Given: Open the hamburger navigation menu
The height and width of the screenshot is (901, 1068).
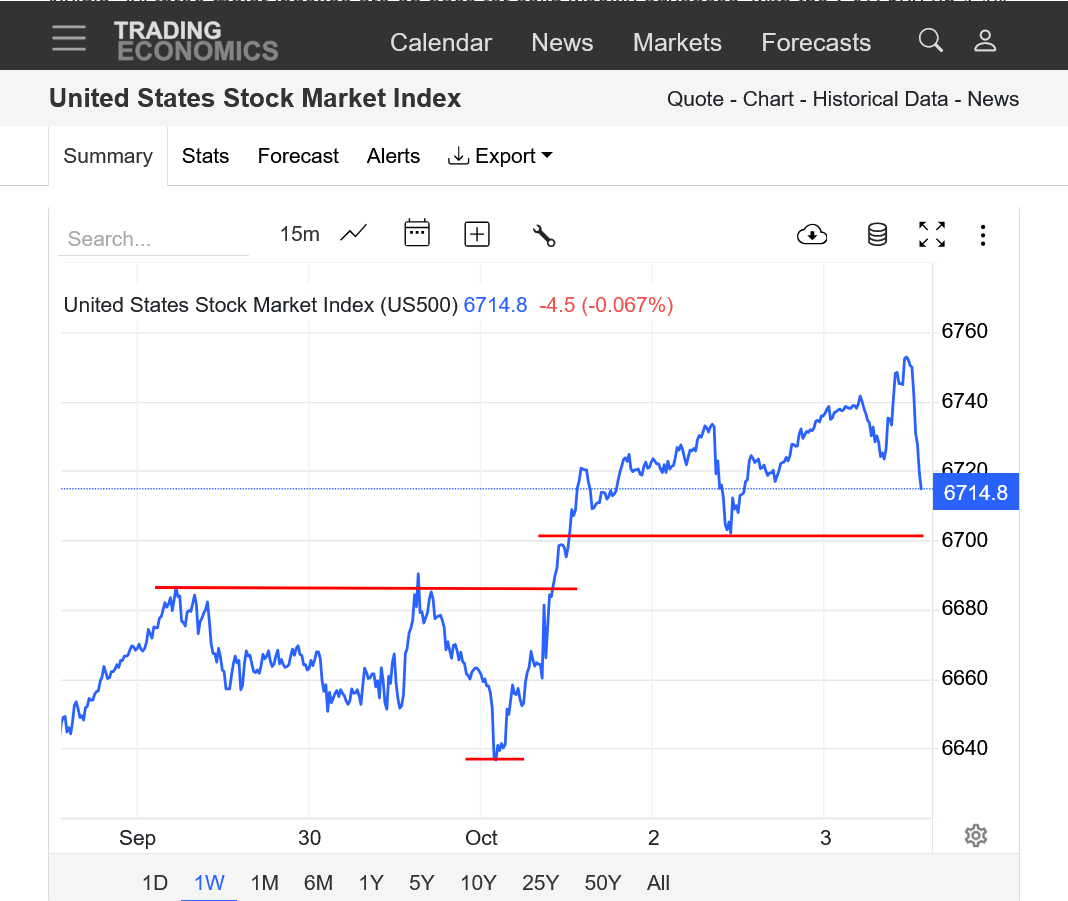Looking at the screenshot, I should pos(69,39).
